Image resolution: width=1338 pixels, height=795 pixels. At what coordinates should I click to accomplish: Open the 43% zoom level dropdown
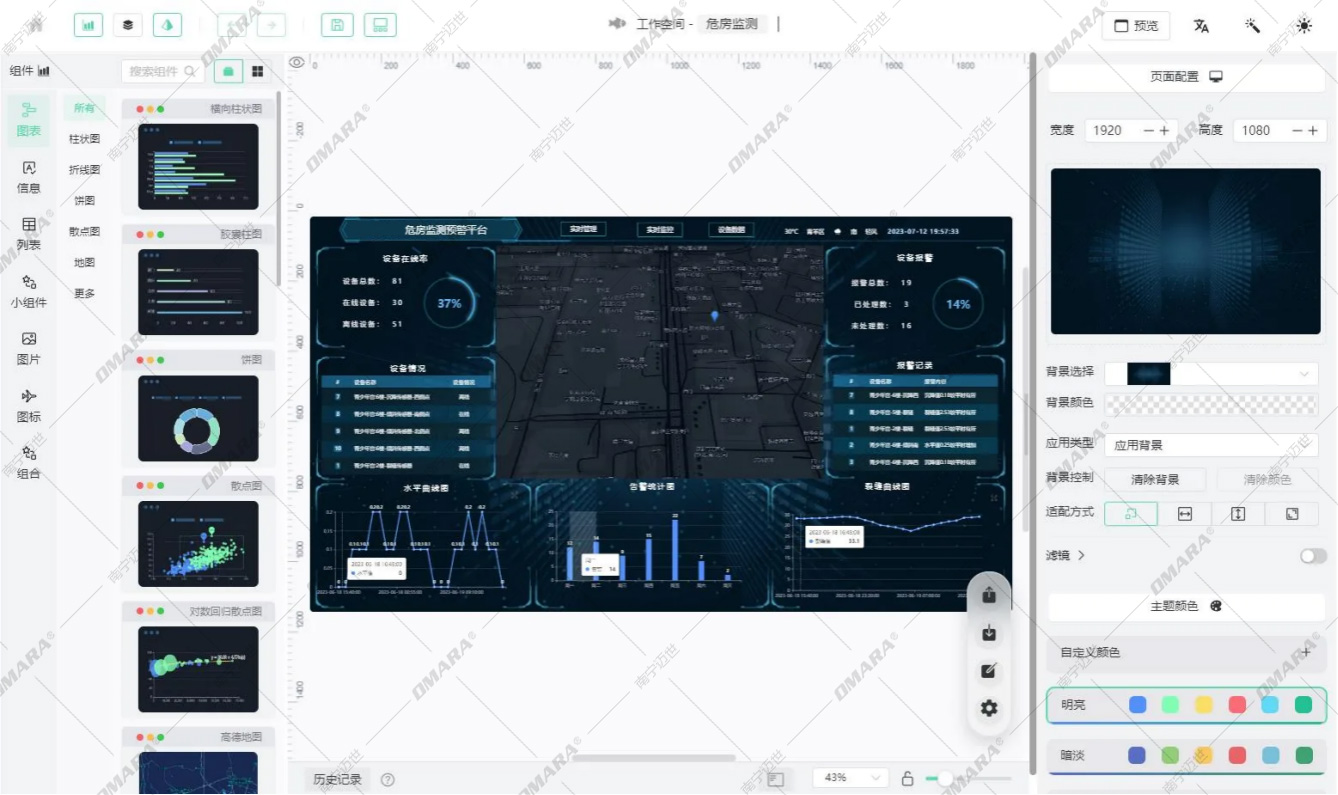click(850, 778)
